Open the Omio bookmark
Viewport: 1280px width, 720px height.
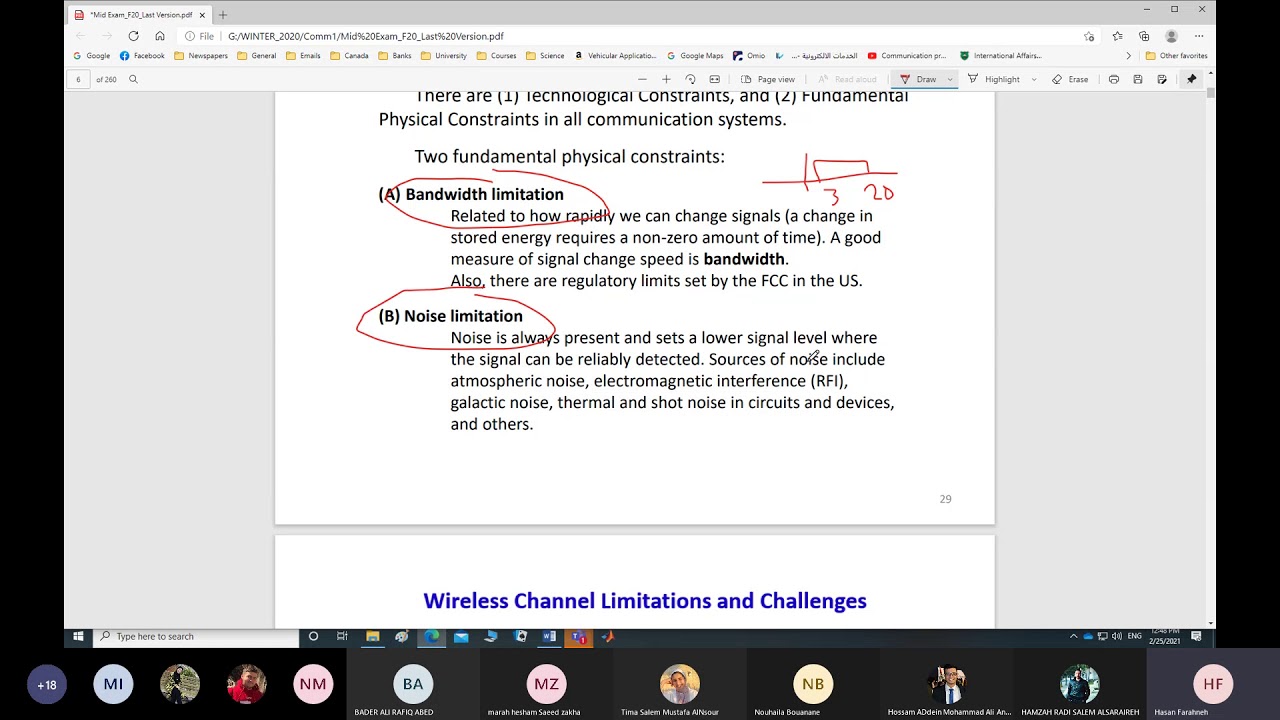coord(749,56)
